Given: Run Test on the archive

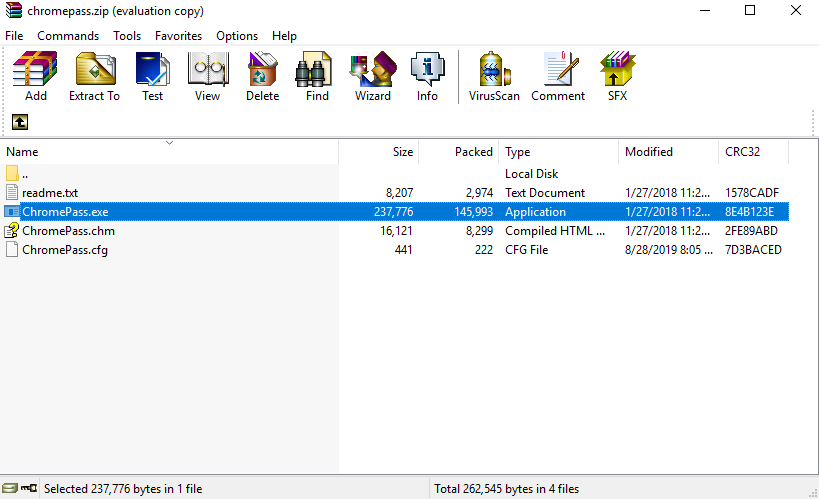Looking at the screenshot, I should point(153,76).
